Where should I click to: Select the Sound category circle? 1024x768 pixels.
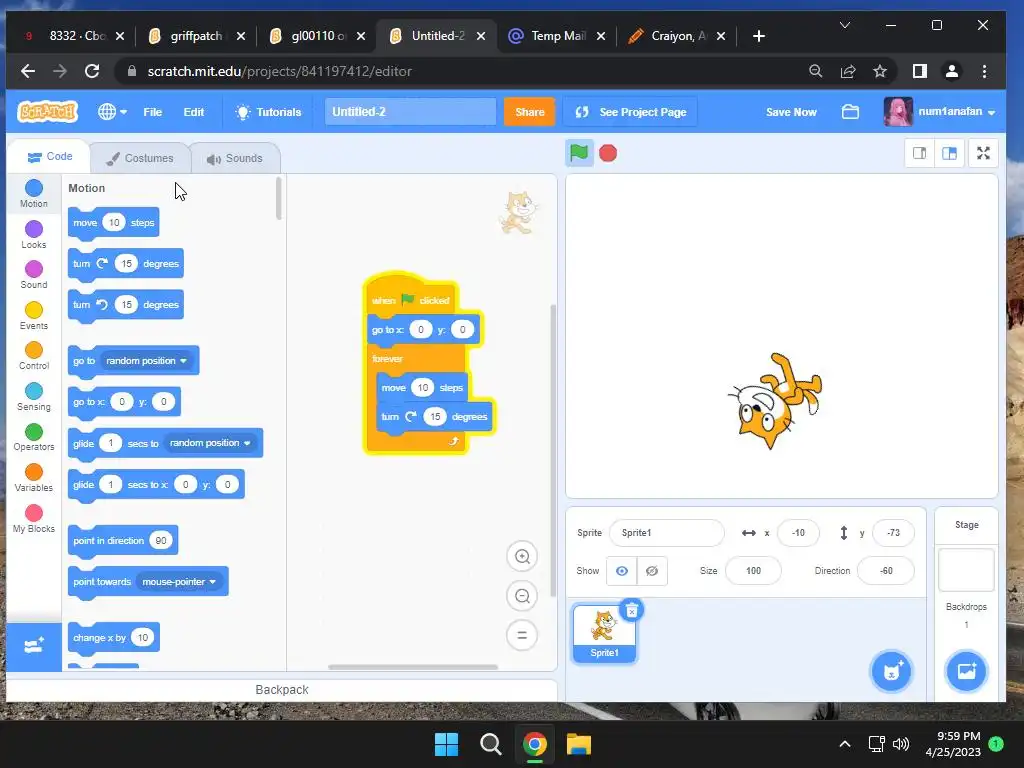pyautogui.click(x=34, y=269)
